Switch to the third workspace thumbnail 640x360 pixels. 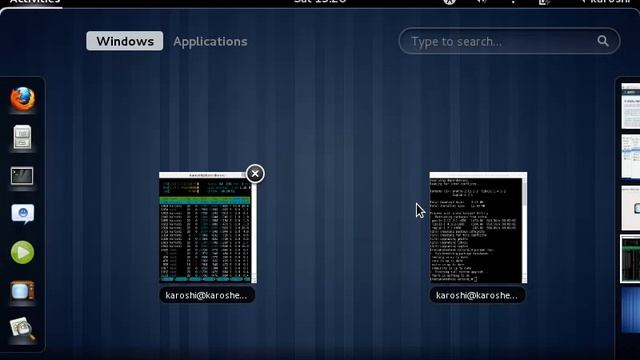(631, 208)
